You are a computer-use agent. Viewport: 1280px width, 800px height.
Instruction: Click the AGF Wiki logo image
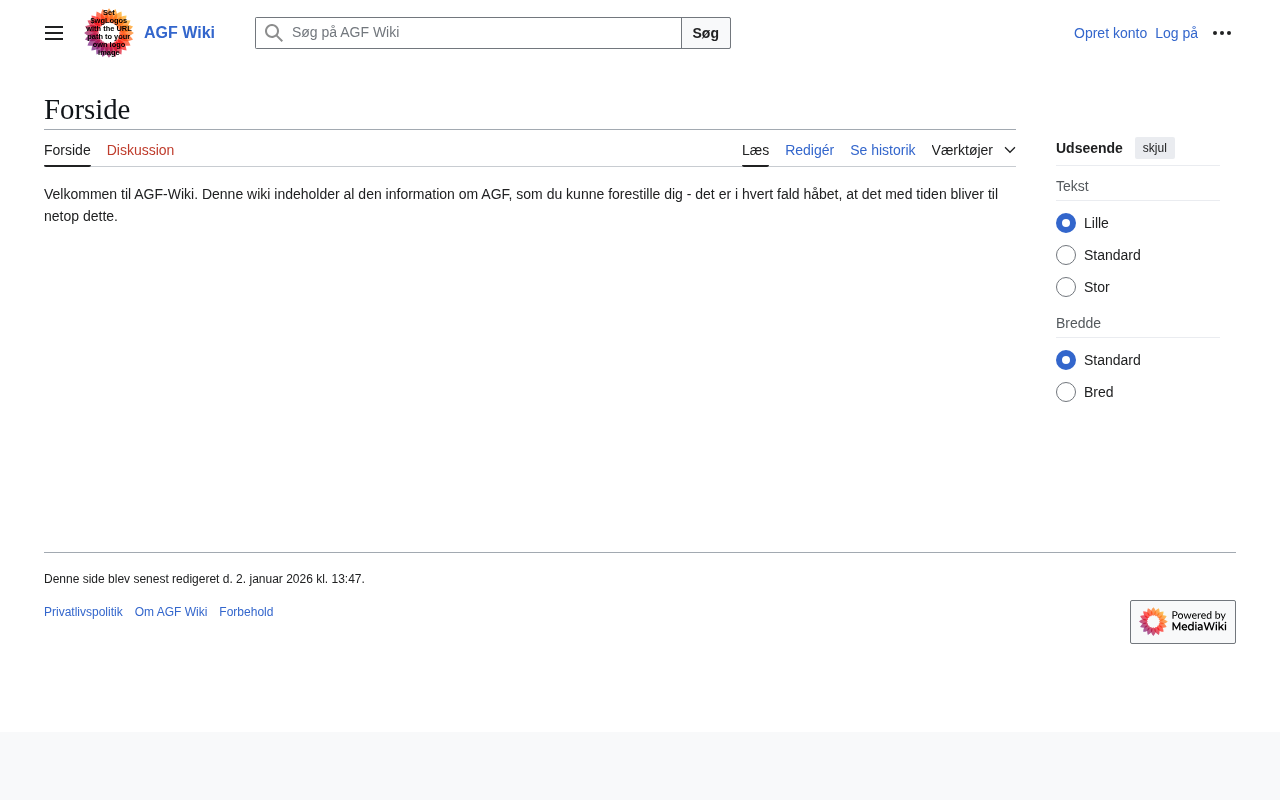point(109,33)
